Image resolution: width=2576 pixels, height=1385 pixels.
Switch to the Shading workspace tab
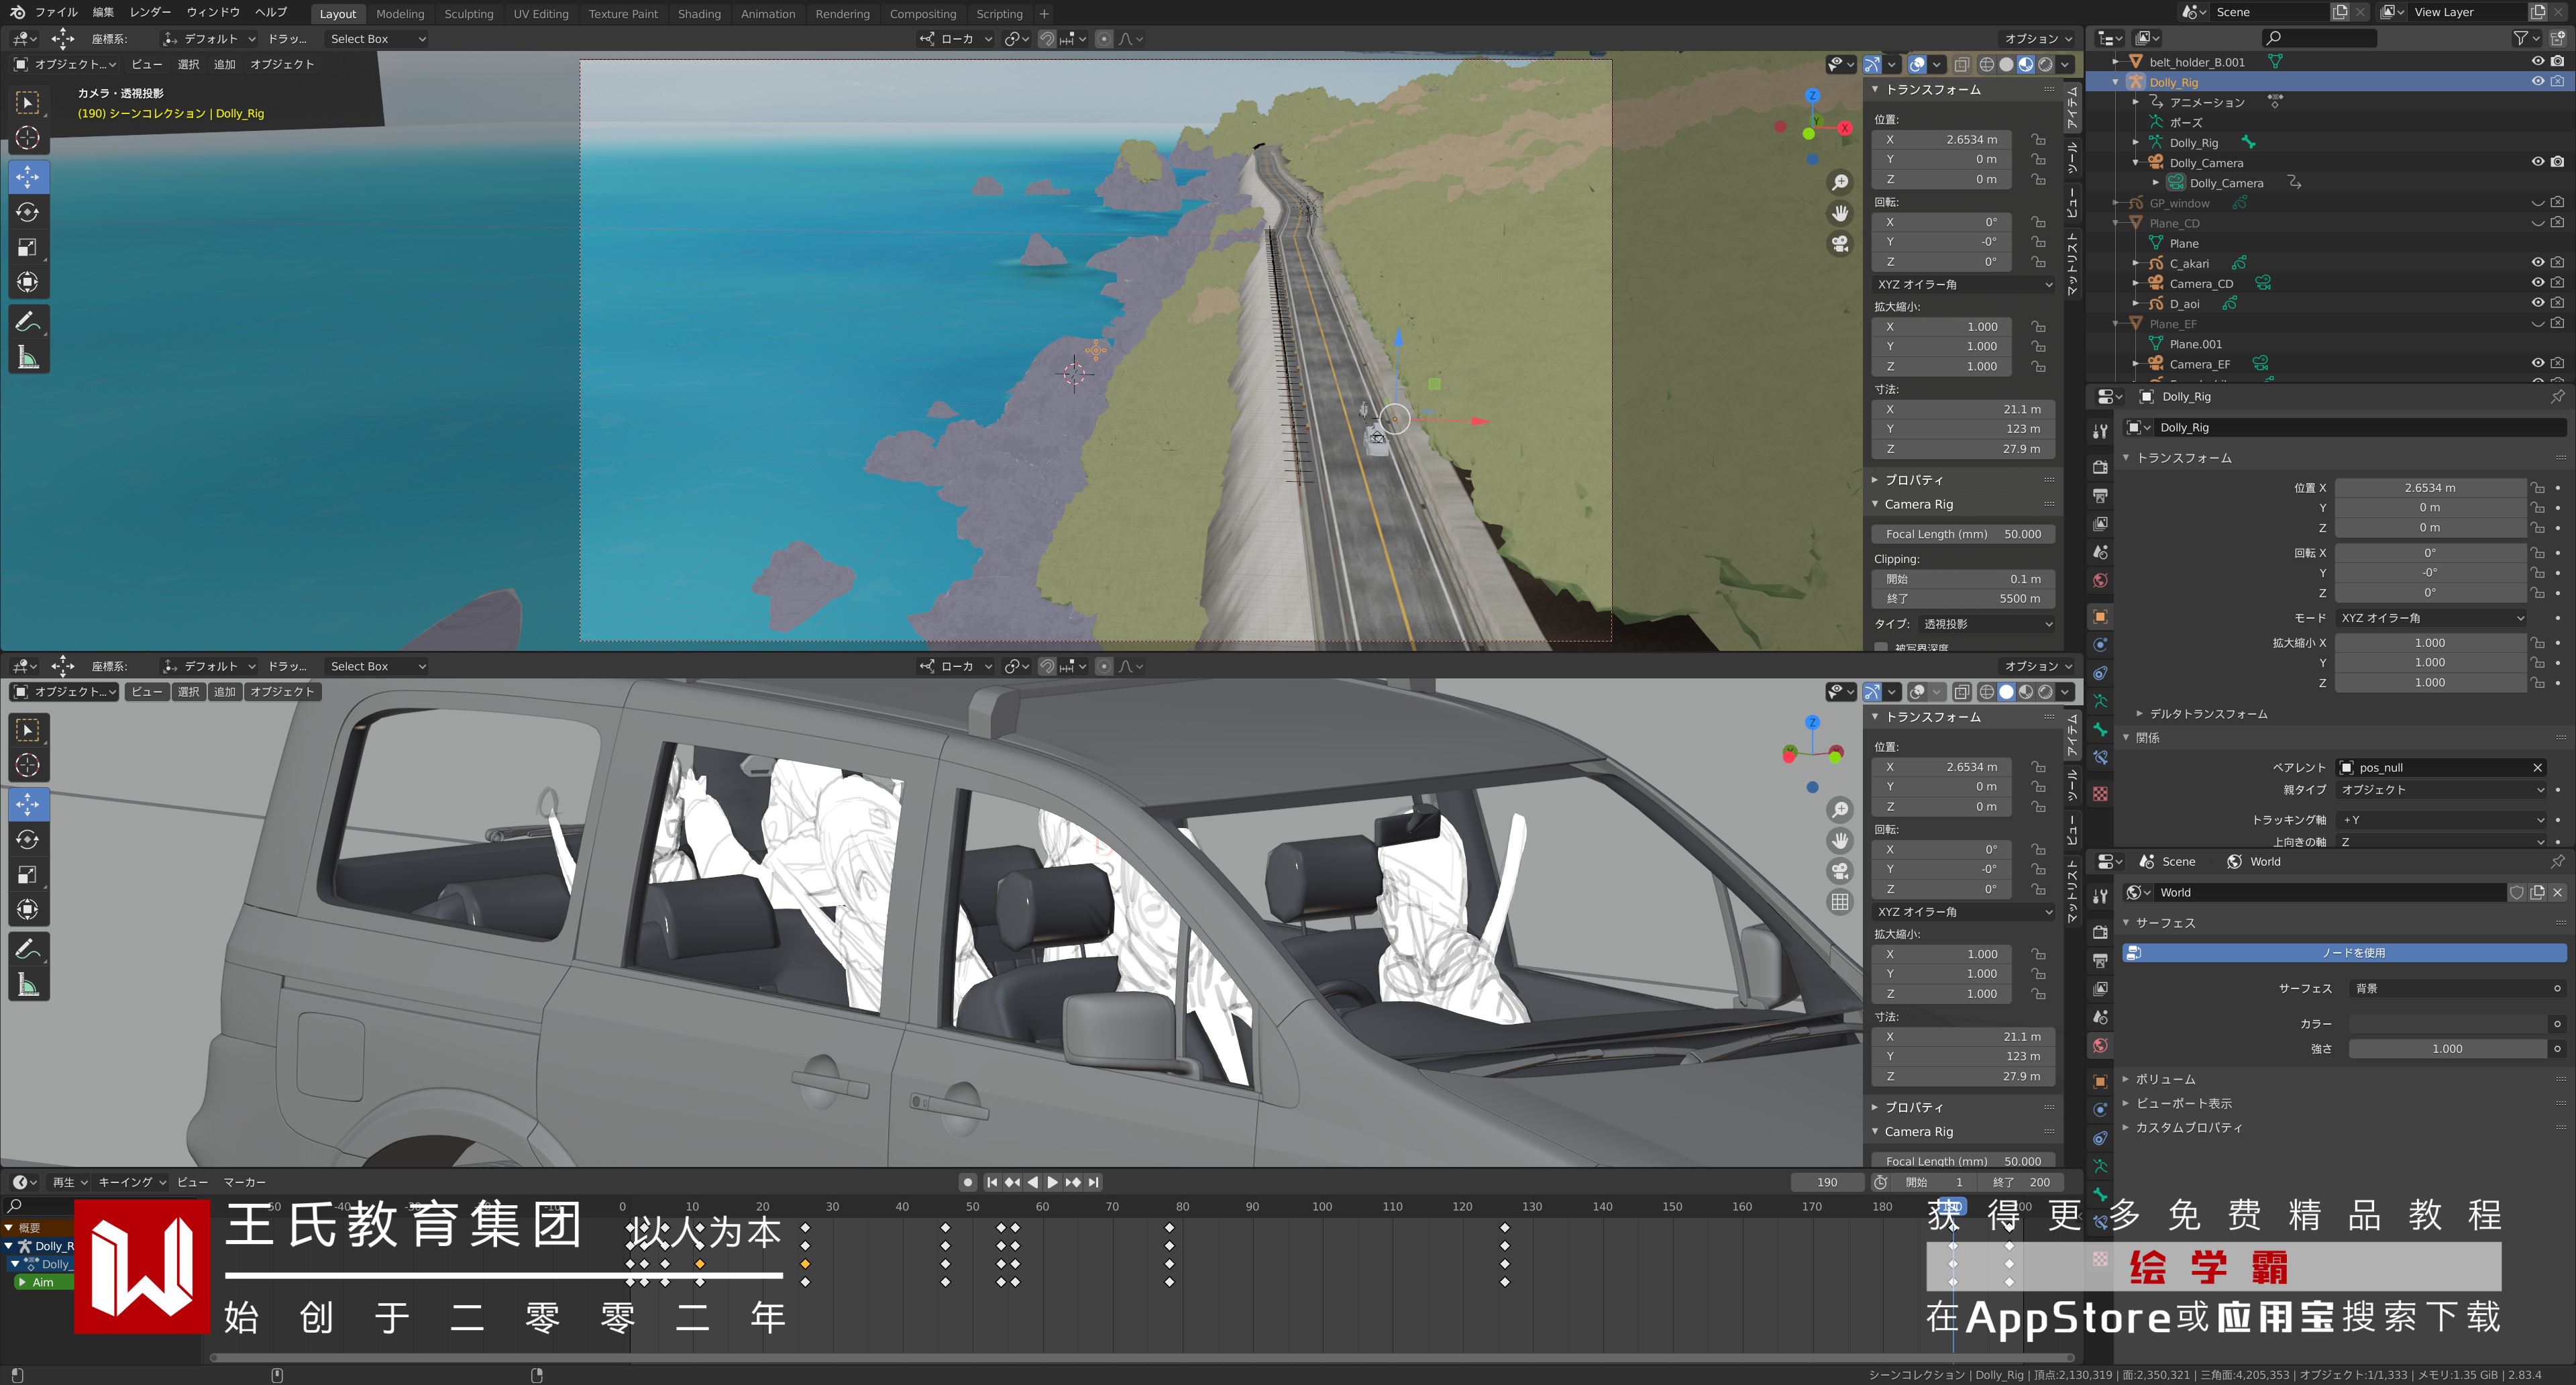click(x=698, y=14)
